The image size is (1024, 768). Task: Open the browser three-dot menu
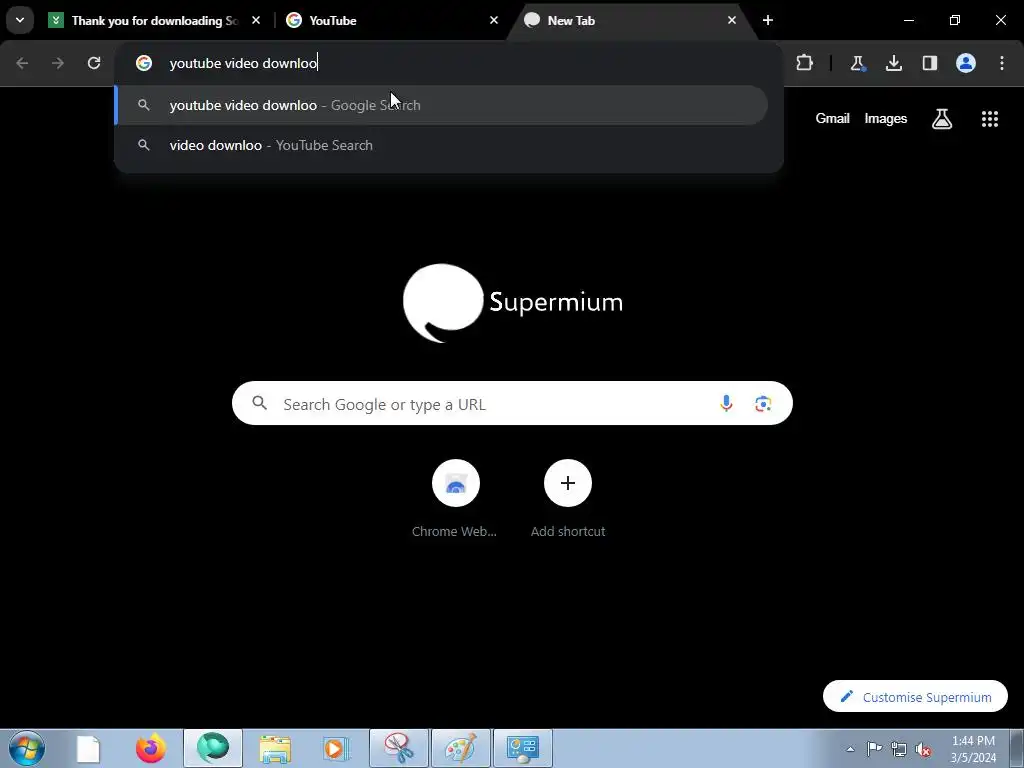[1002, 63]
